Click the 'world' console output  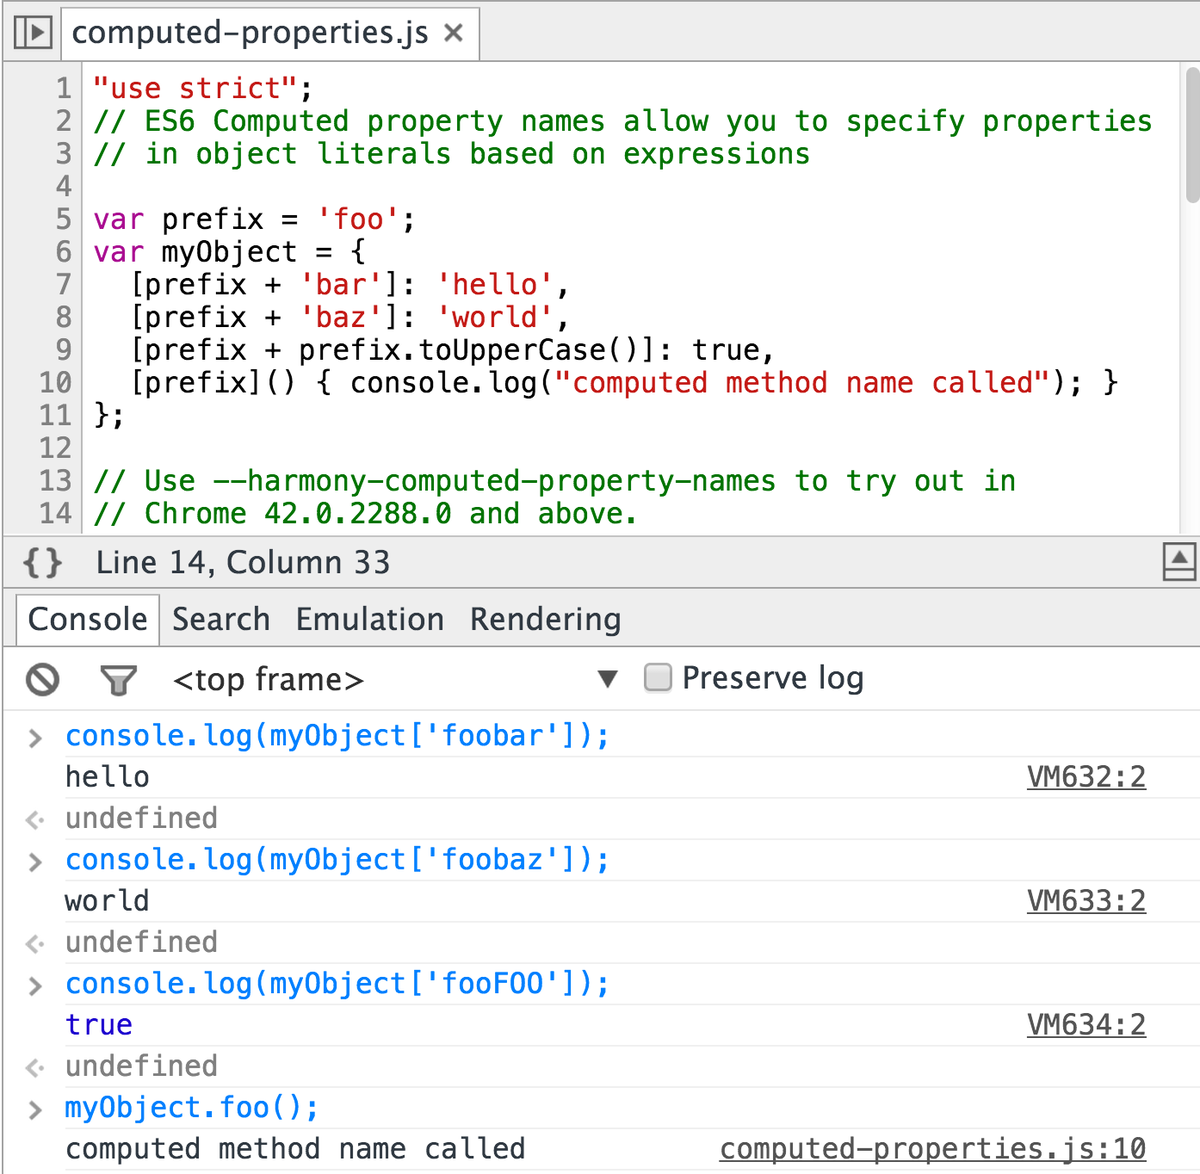coord(107,901)
